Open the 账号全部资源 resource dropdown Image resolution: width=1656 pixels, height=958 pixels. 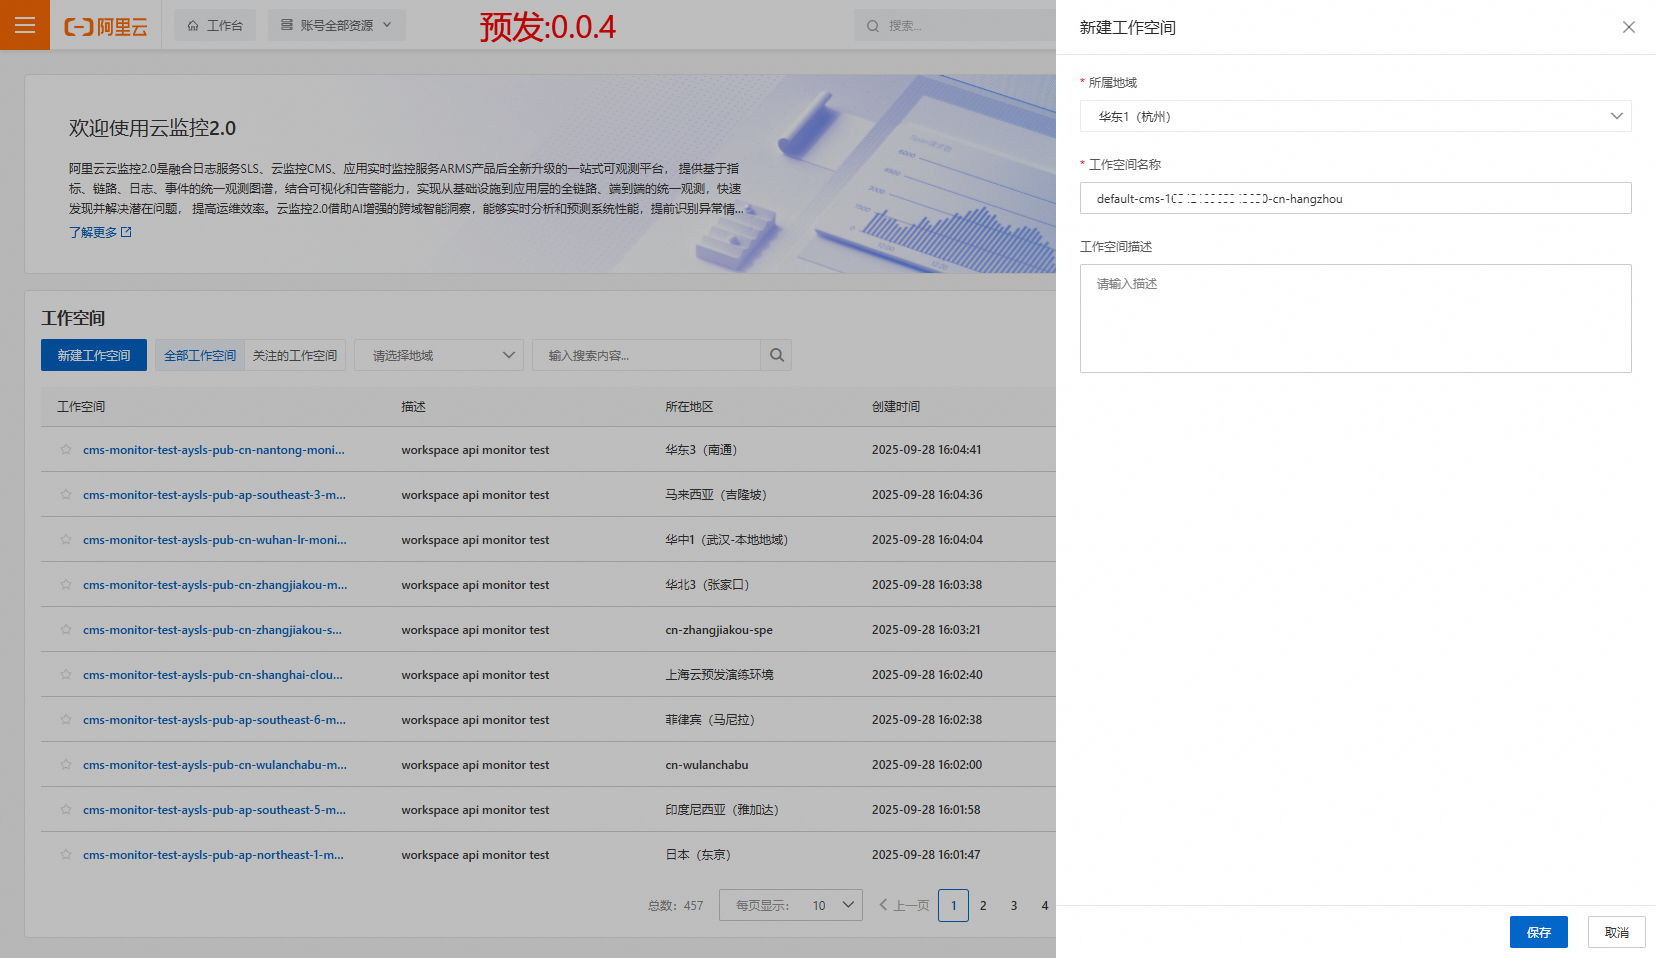tap(337, 25)
